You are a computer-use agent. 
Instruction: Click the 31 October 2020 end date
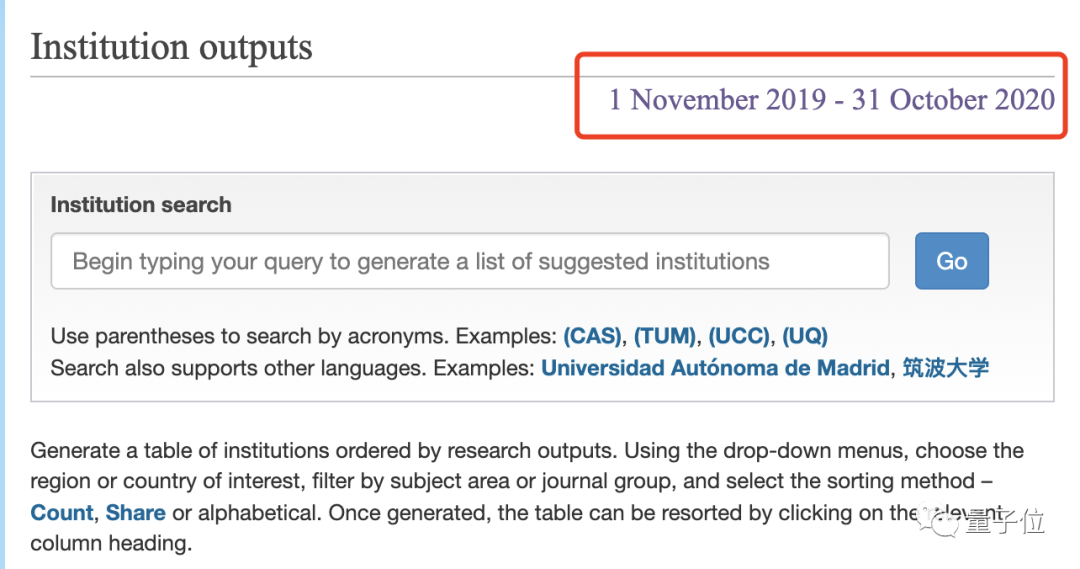[x=953, y=100]
